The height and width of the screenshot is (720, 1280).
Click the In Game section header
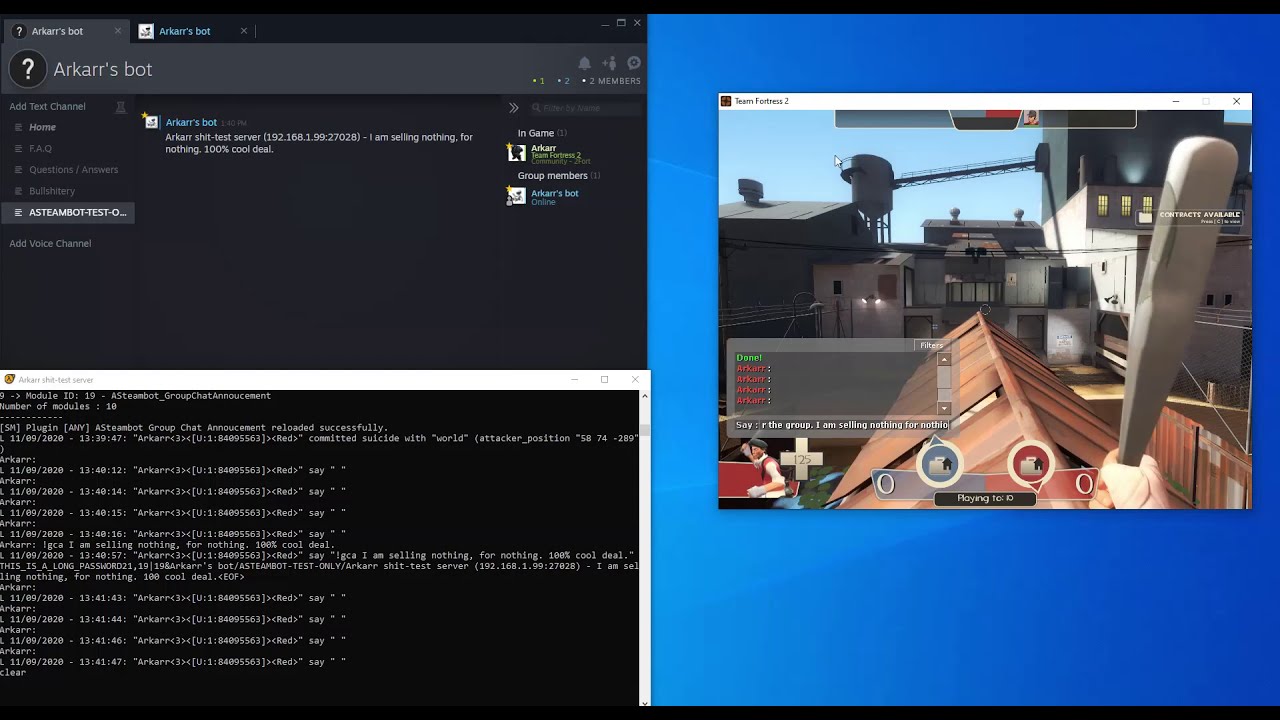[x=542, y=133]
